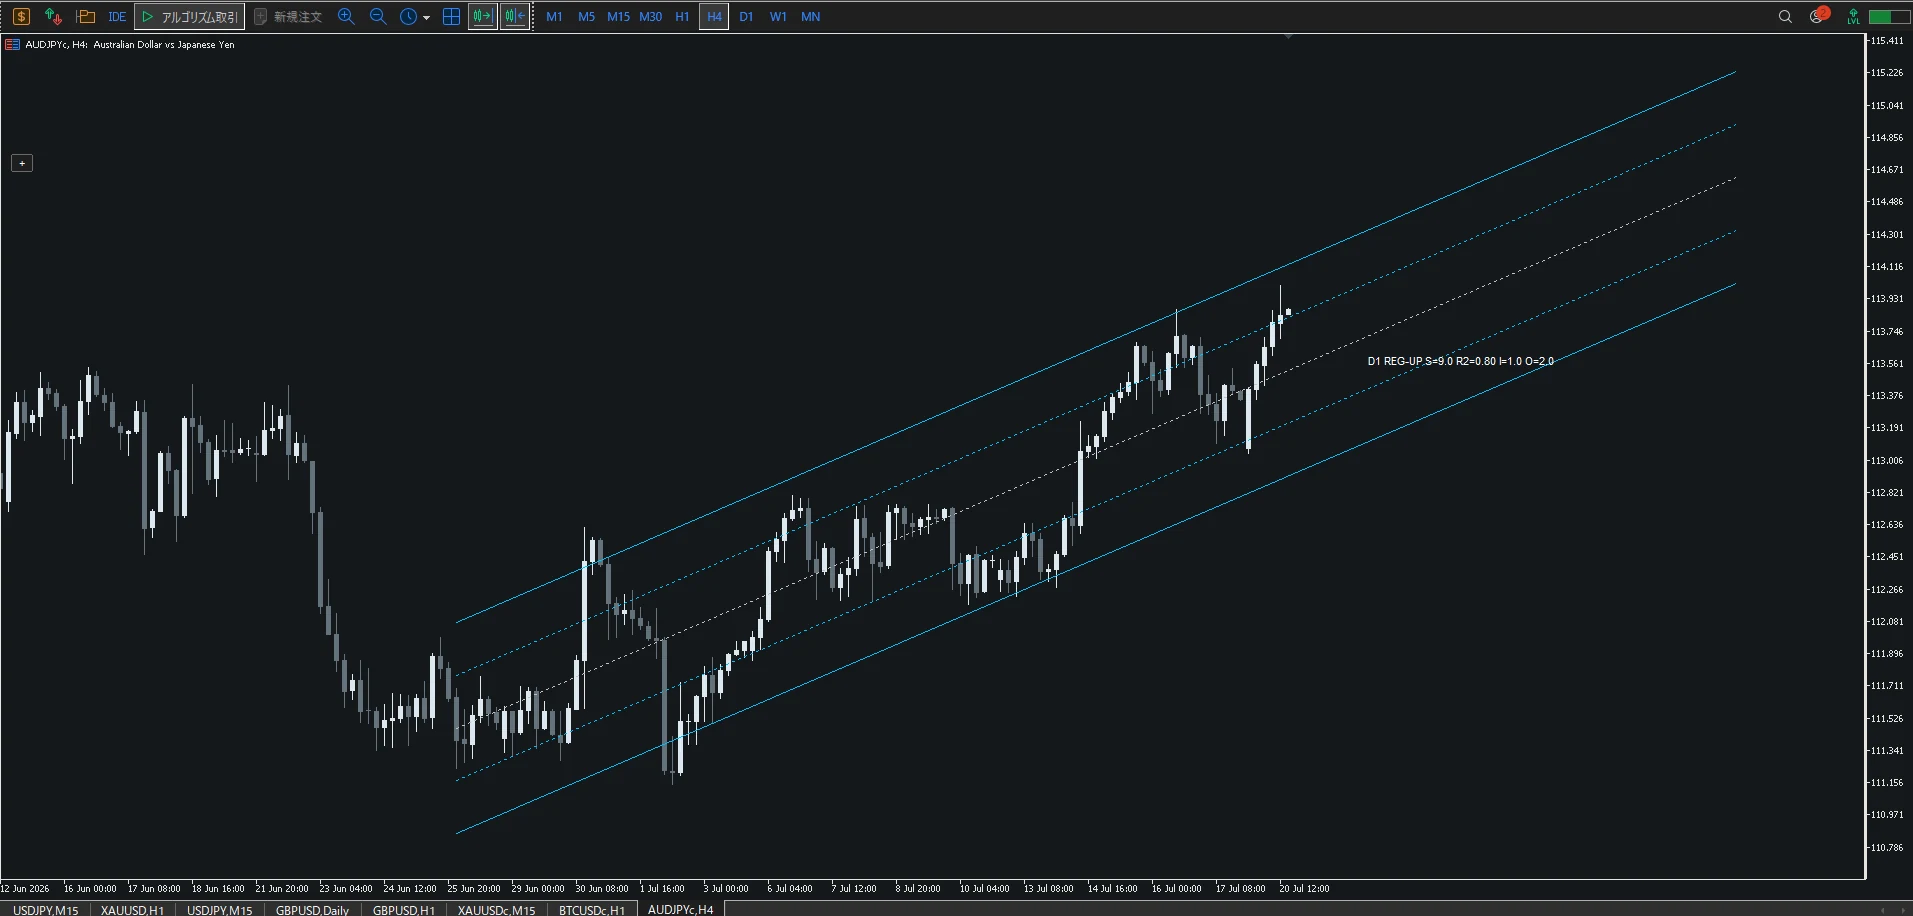Open the account notifications icon
Viewport: 1913px width, 916px height.
tap(1818, 15)
